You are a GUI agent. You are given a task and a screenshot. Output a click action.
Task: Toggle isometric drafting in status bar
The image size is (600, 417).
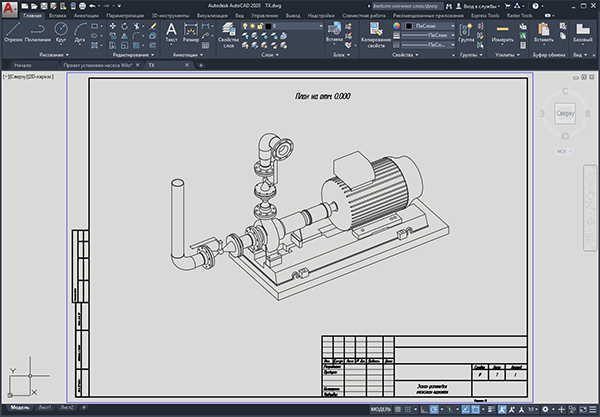[450, 409]
